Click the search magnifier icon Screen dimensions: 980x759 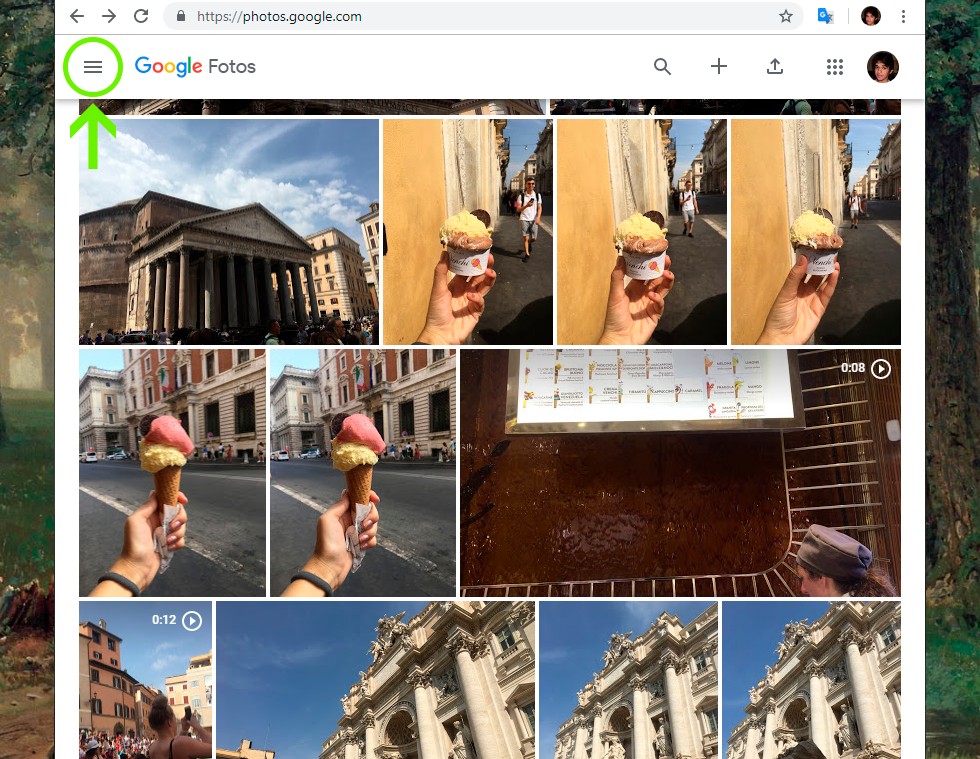pos(662,67)
